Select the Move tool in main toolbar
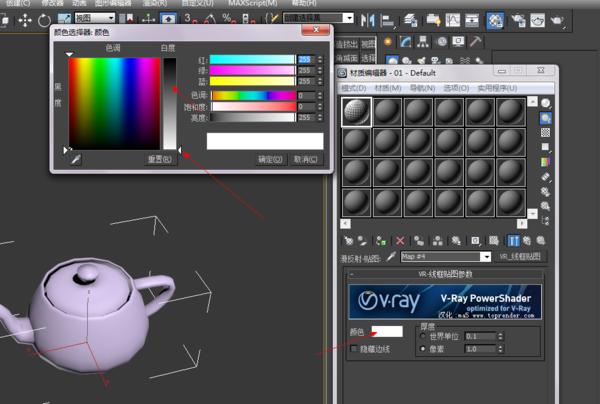 point(25,20)
